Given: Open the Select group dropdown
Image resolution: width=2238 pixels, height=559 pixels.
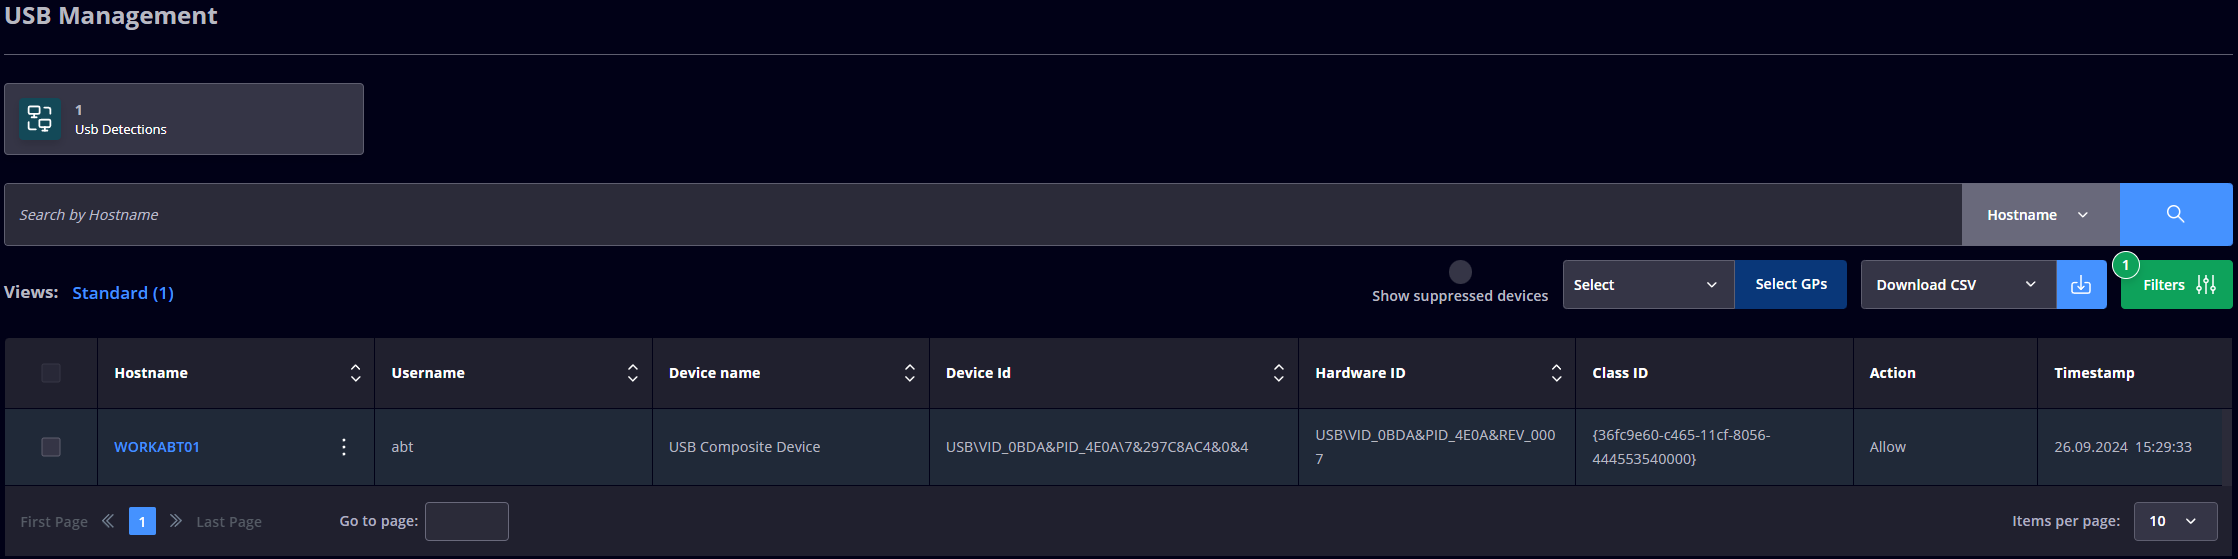Looking at the screenshot, I should 1648,285.
